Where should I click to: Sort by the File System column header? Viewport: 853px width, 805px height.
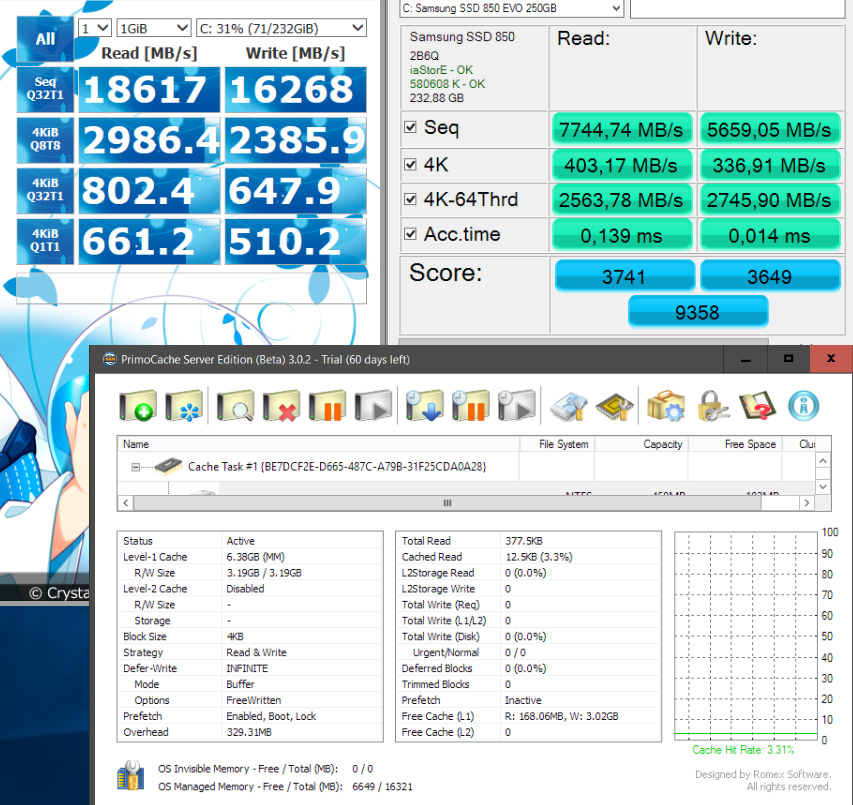coord(558,444)
